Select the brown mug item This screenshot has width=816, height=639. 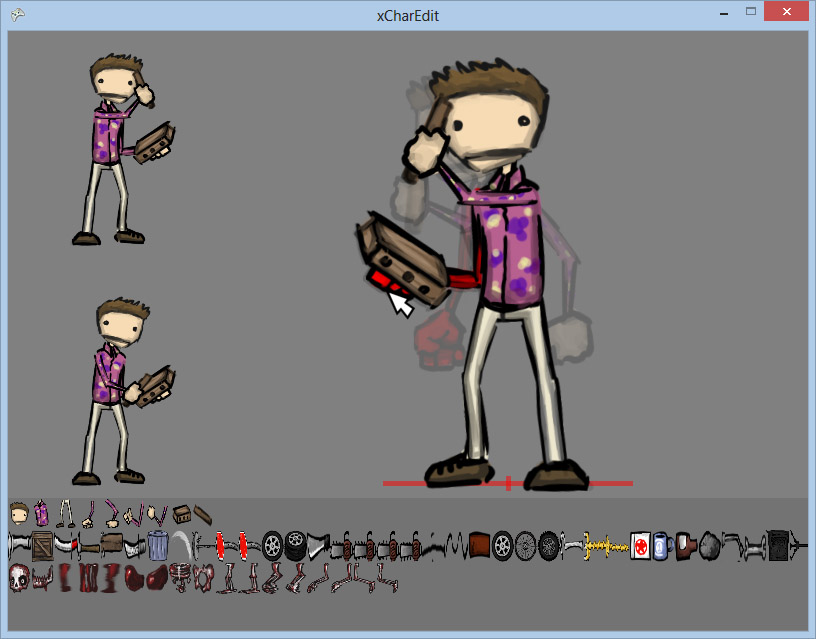tap(686, 546)
